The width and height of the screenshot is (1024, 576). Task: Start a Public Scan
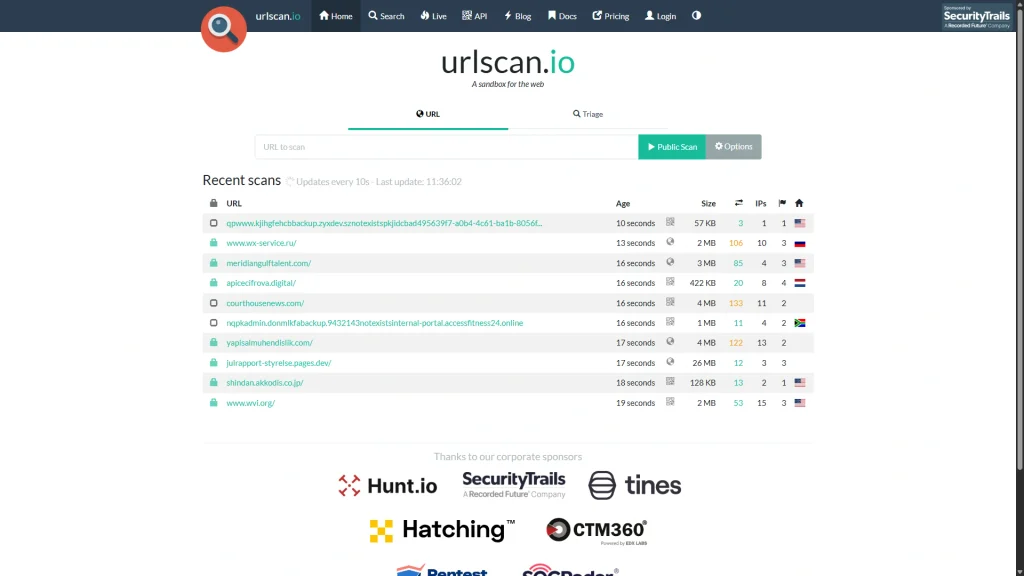click(x=672, y=147)
